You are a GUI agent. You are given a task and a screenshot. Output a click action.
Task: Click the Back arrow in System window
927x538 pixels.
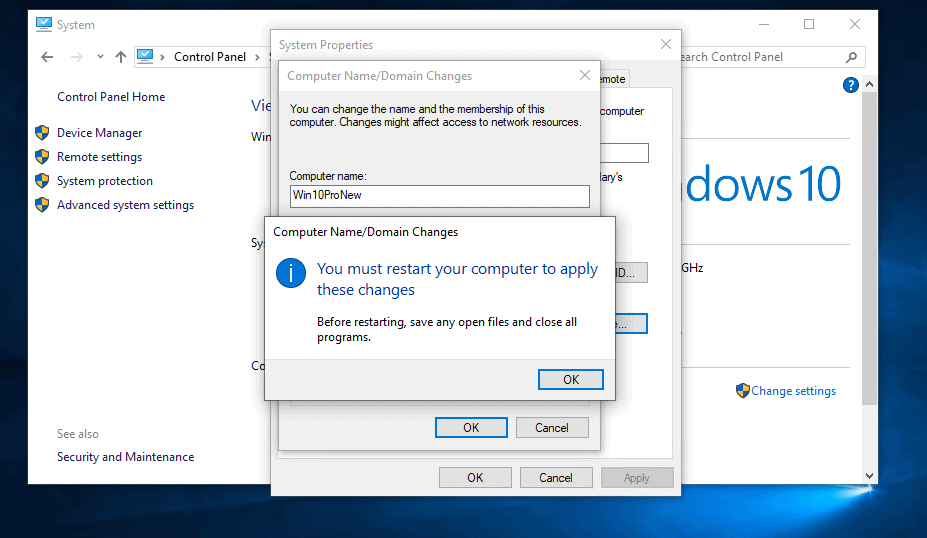tap(47, 57)
